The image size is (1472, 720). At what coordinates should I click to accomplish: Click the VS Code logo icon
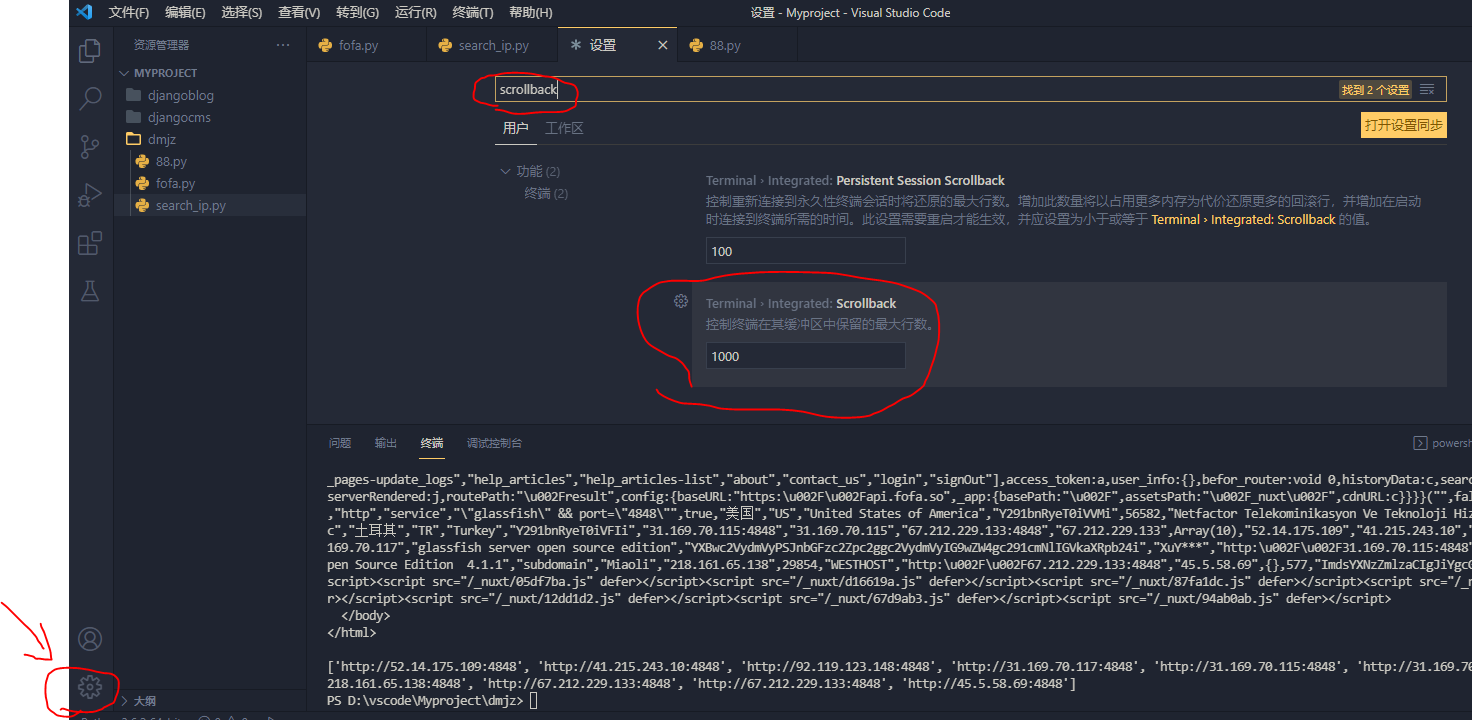(x=84, y=12)
